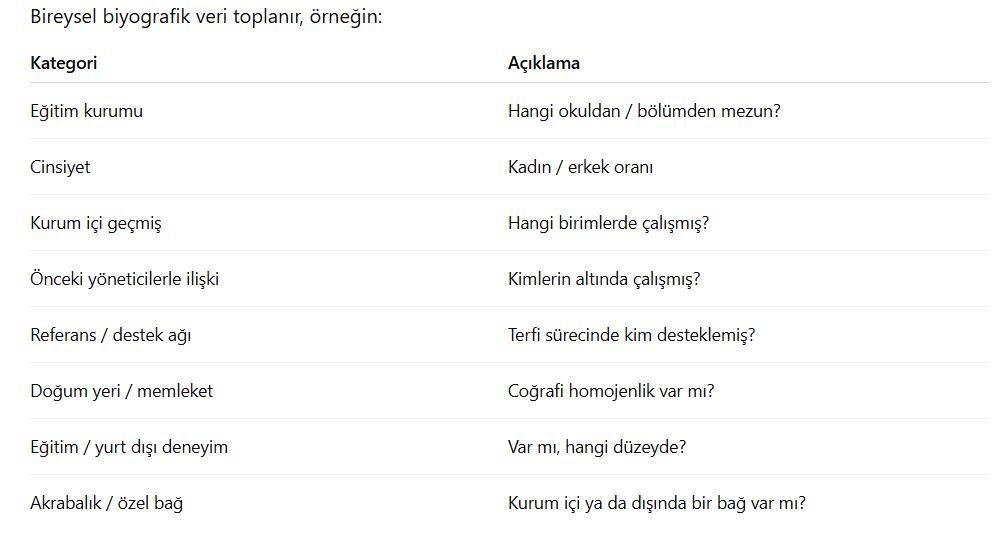
Task: Click Var mı, hangi düzeyde? text
Action: click(x=597, y=447)
